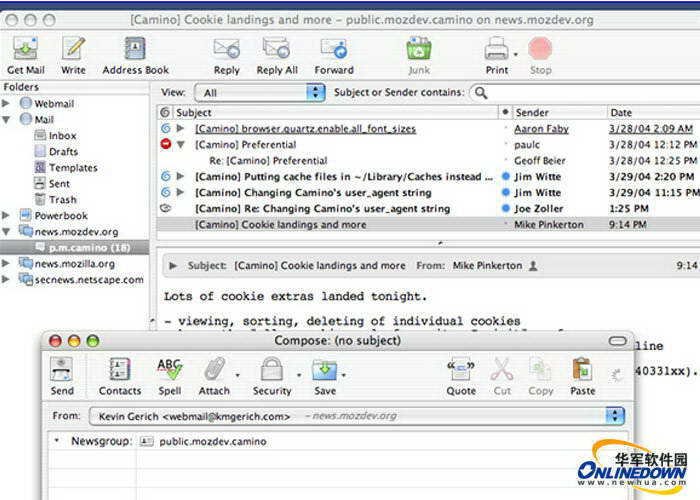Image resolution: width=700 pixels, height=500 pixels.
Task: Open the browser.quartz.enable.all_font_sizes message
Action: (305, 129)
